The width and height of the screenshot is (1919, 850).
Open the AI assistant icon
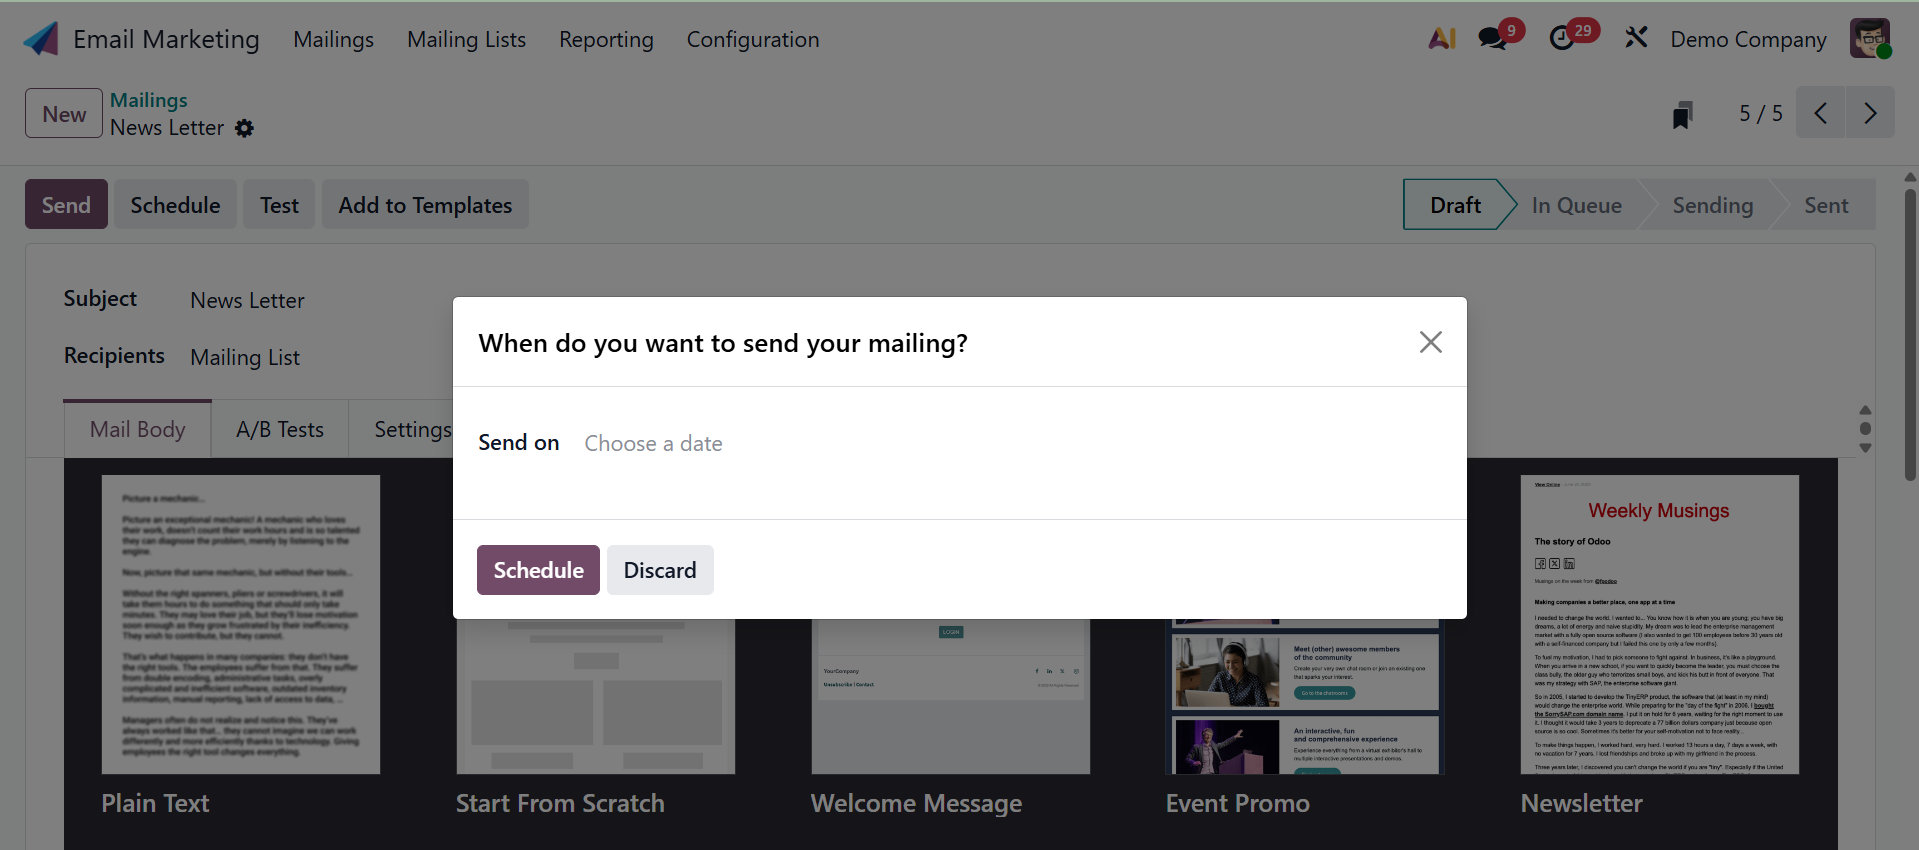click(1441, 39)
